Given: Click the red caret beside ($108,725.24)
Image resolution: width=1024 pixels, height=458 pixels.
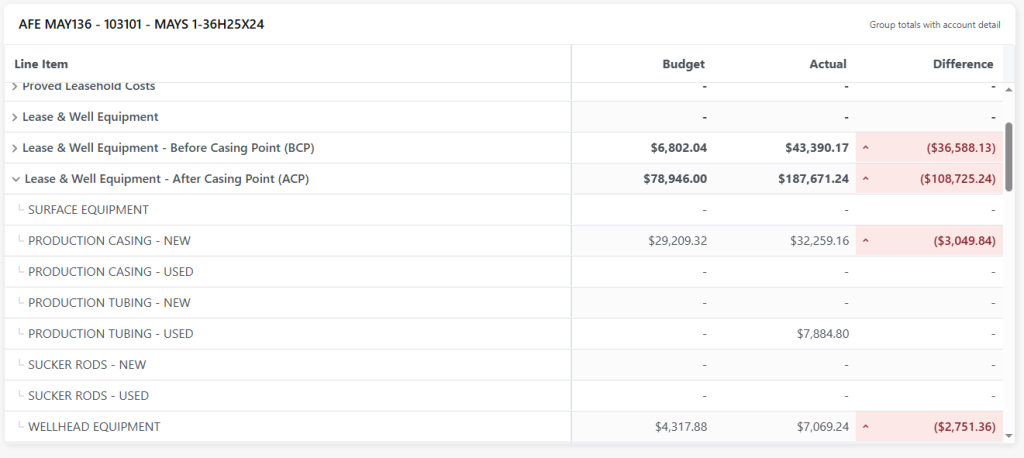Looking at the screenshot, I should [866, 179].
